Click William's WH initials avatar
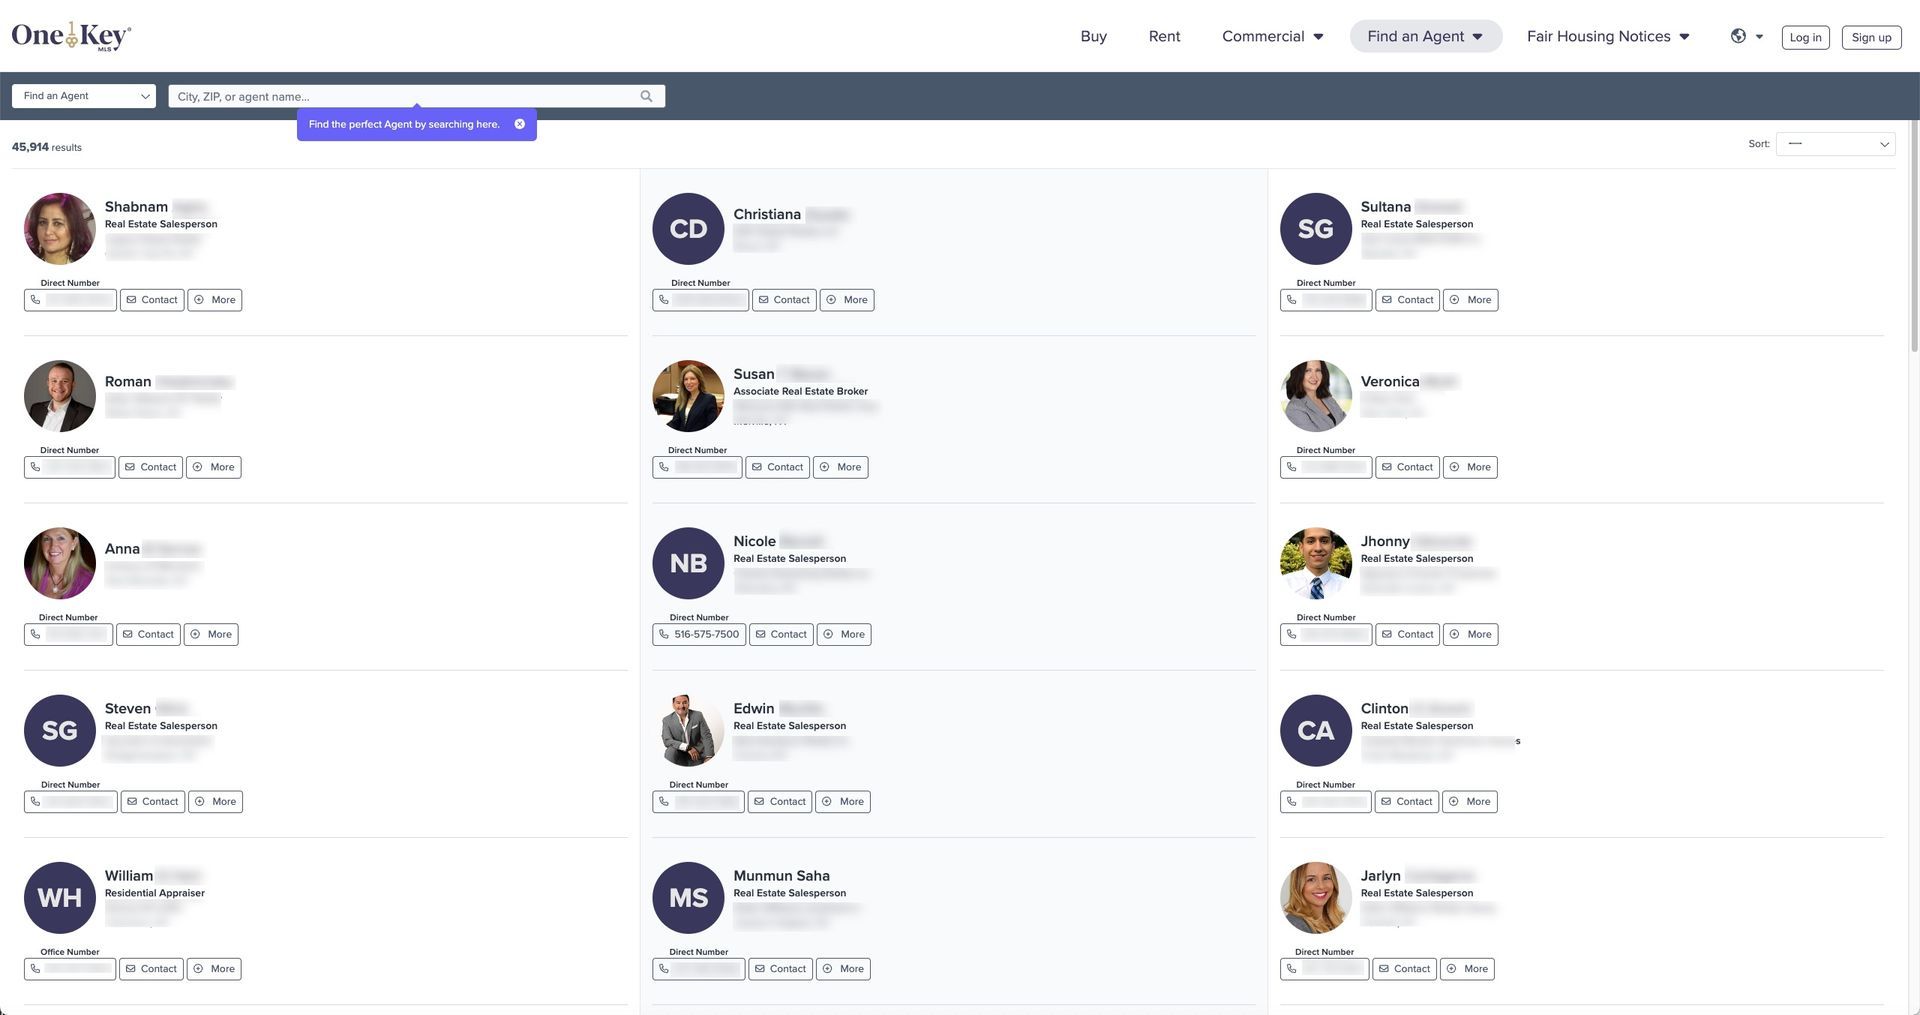 [x=60, y=898]
